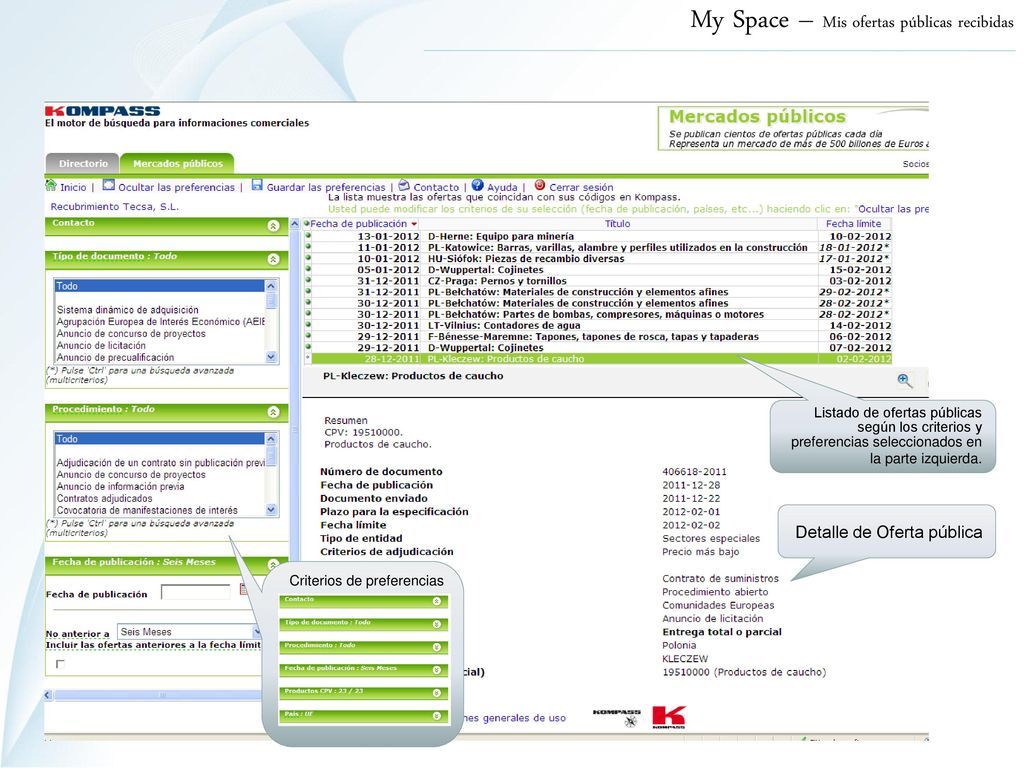Click the green bullet of D-Herne row
1024x768 pixels.
(x=308, y=236)
